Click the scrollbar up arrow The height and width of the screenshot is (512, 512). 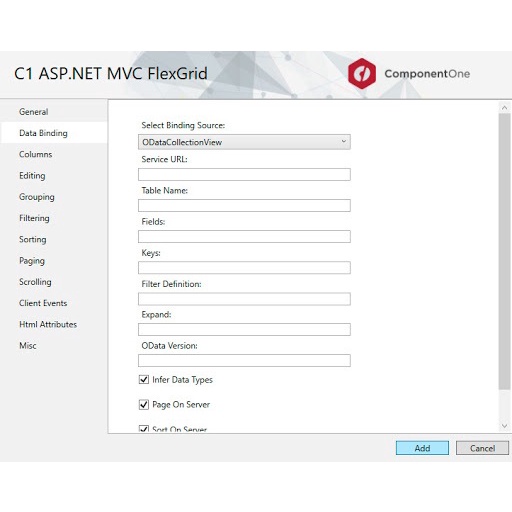click(x=504, y=108)
